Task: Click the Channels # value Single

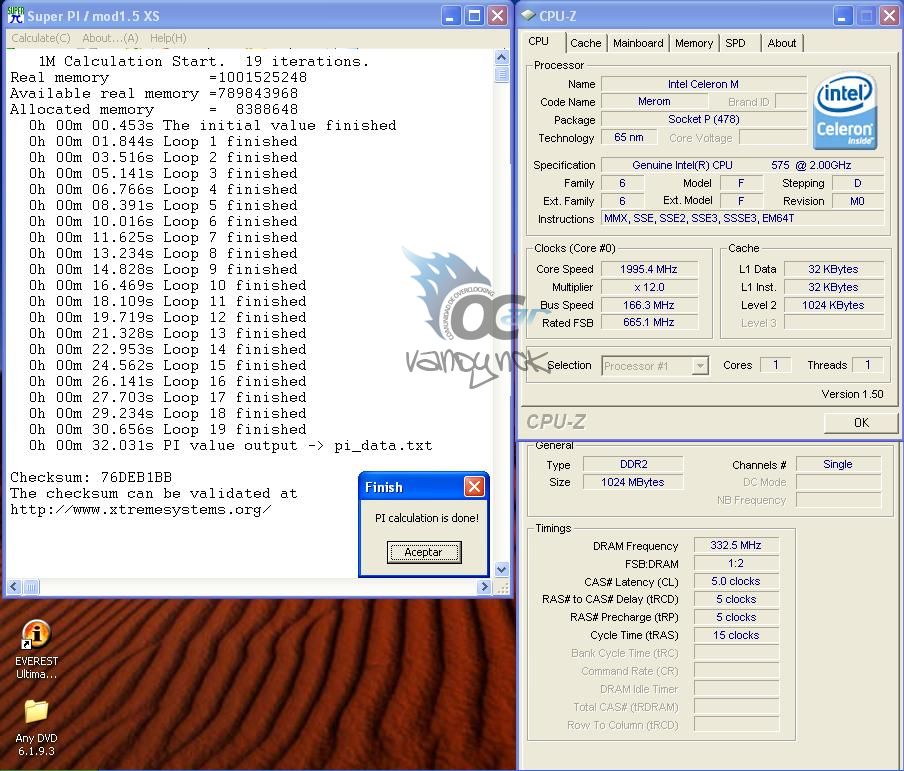Action: (x=838, y=464)
